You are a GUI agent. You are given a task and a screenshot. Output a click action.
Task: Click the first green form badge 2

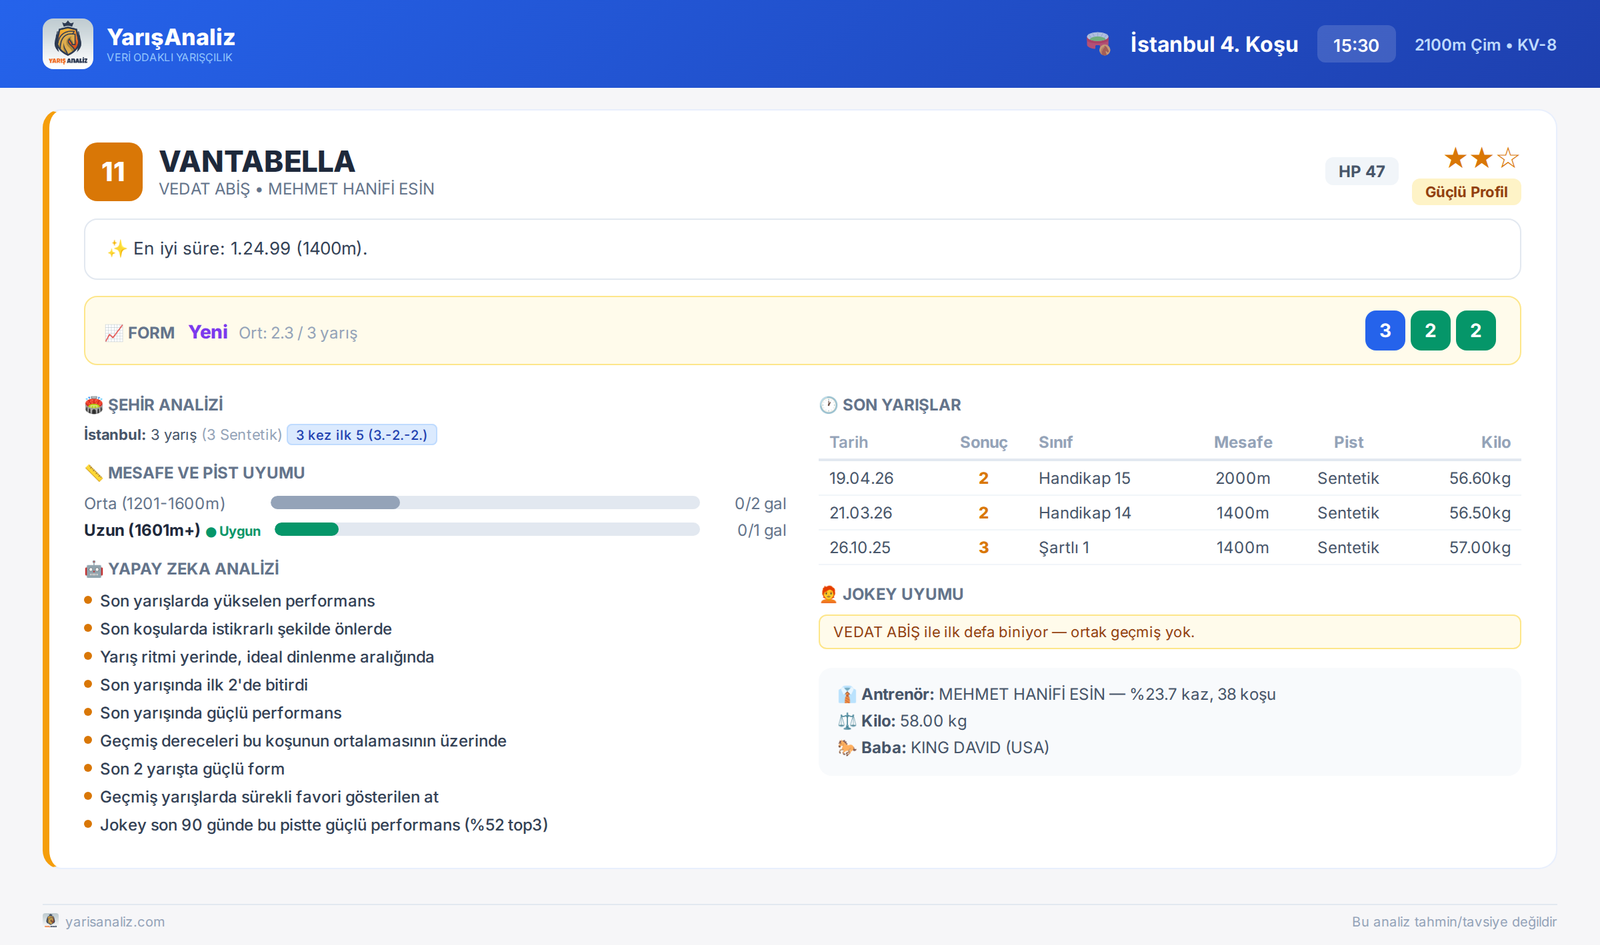[x=1430, y=331]
